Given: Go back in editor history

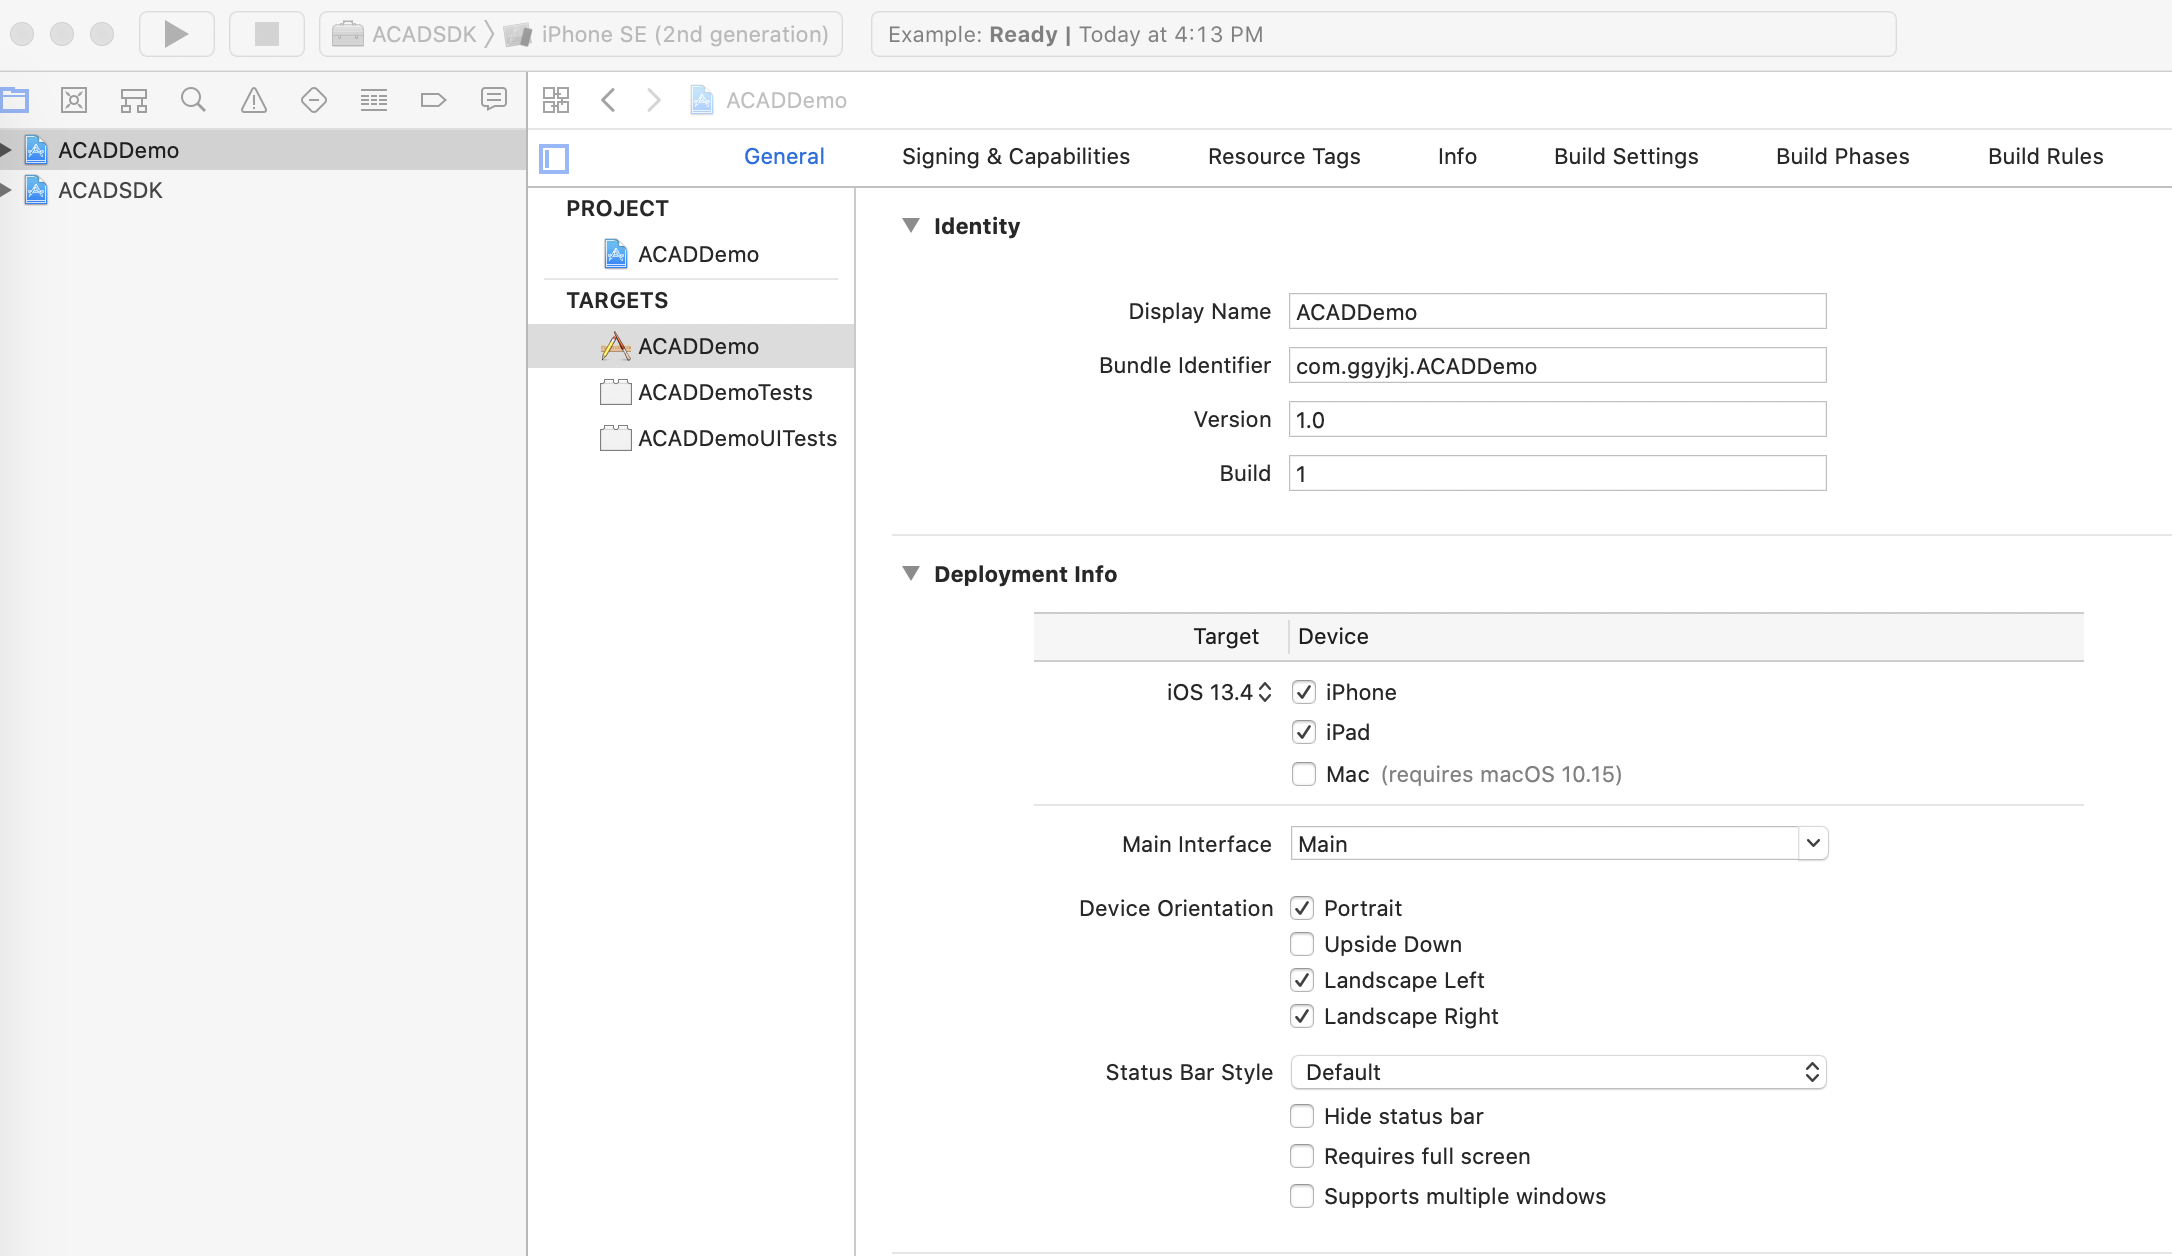Looking at the screenshot, I should [608, 100].
